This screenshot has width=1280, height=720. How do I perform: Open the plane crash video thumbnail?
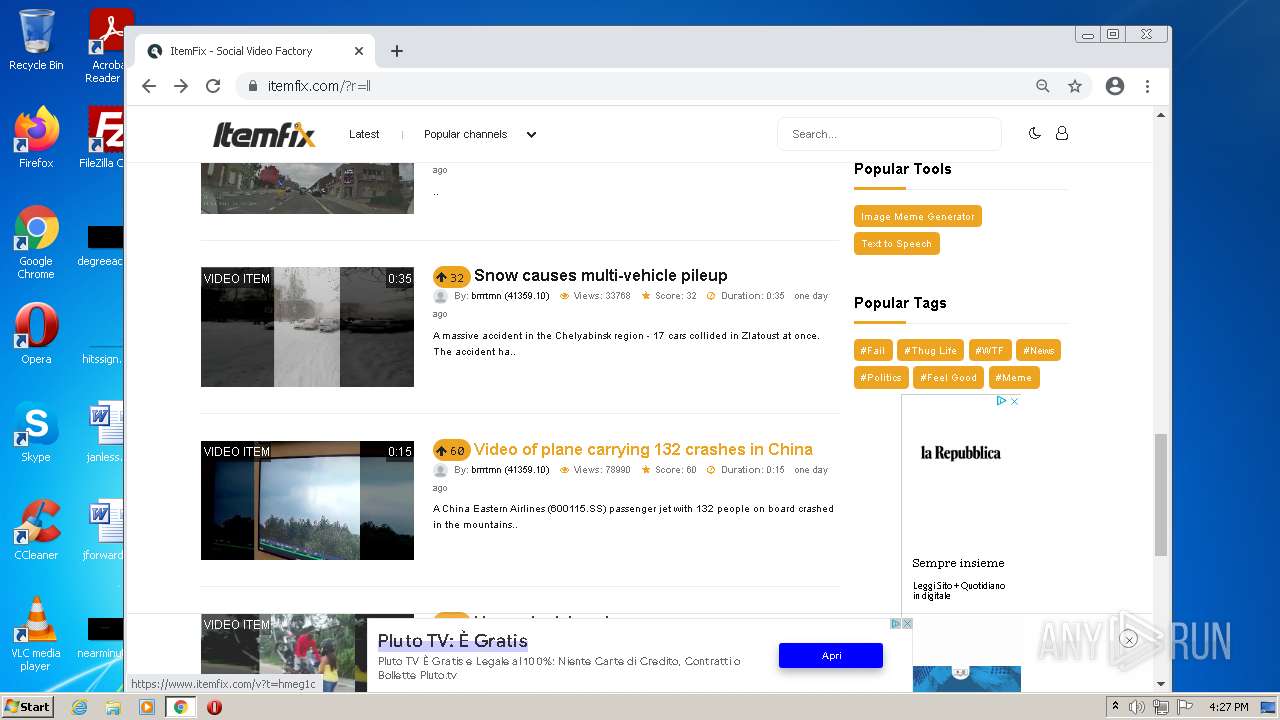(x=307, y=500)
